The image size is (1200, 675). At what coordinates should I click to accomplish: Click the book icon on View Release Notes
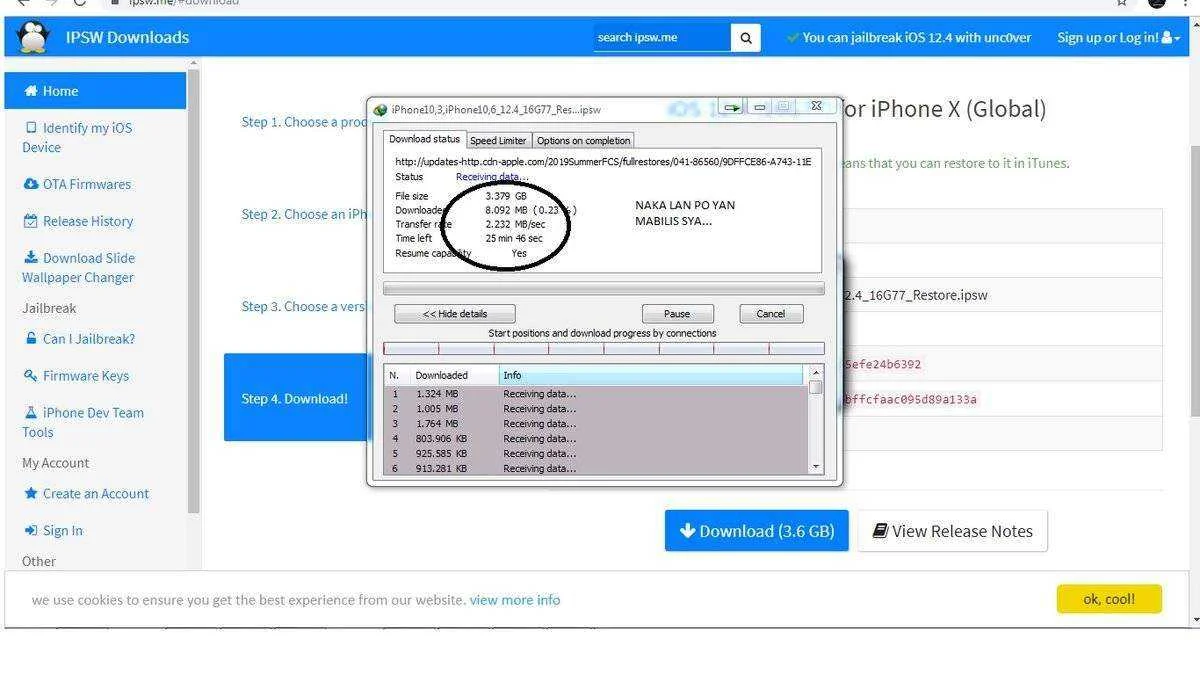point(880,531)
